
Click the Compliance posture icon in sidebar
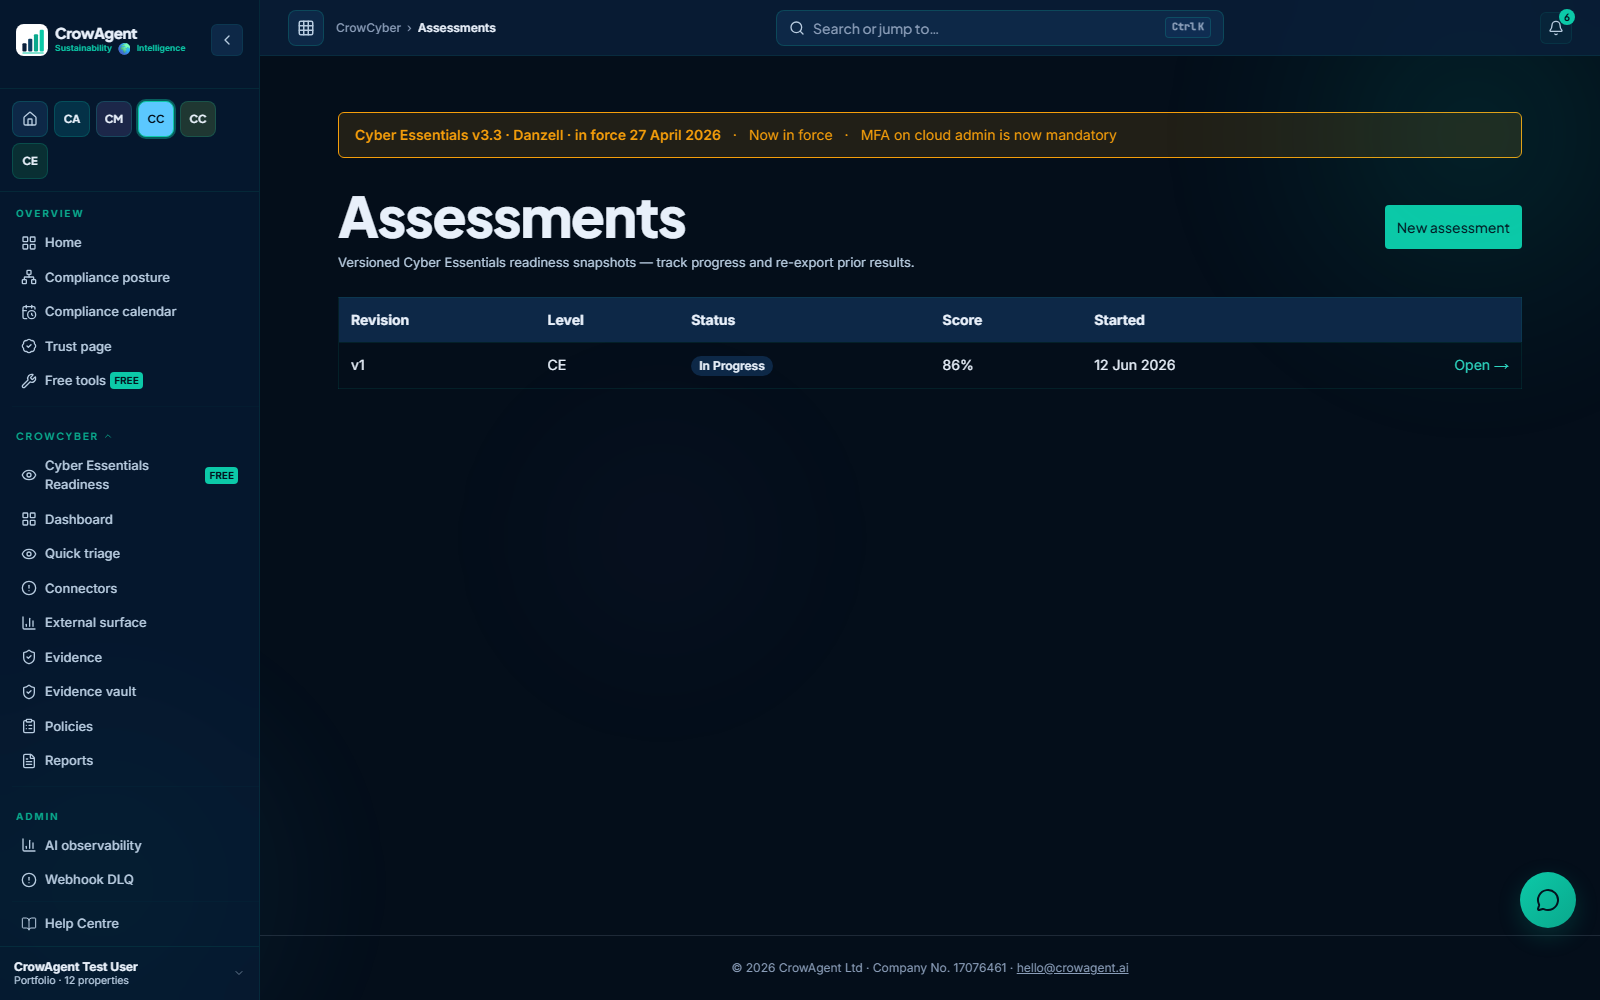coord(29,277)
